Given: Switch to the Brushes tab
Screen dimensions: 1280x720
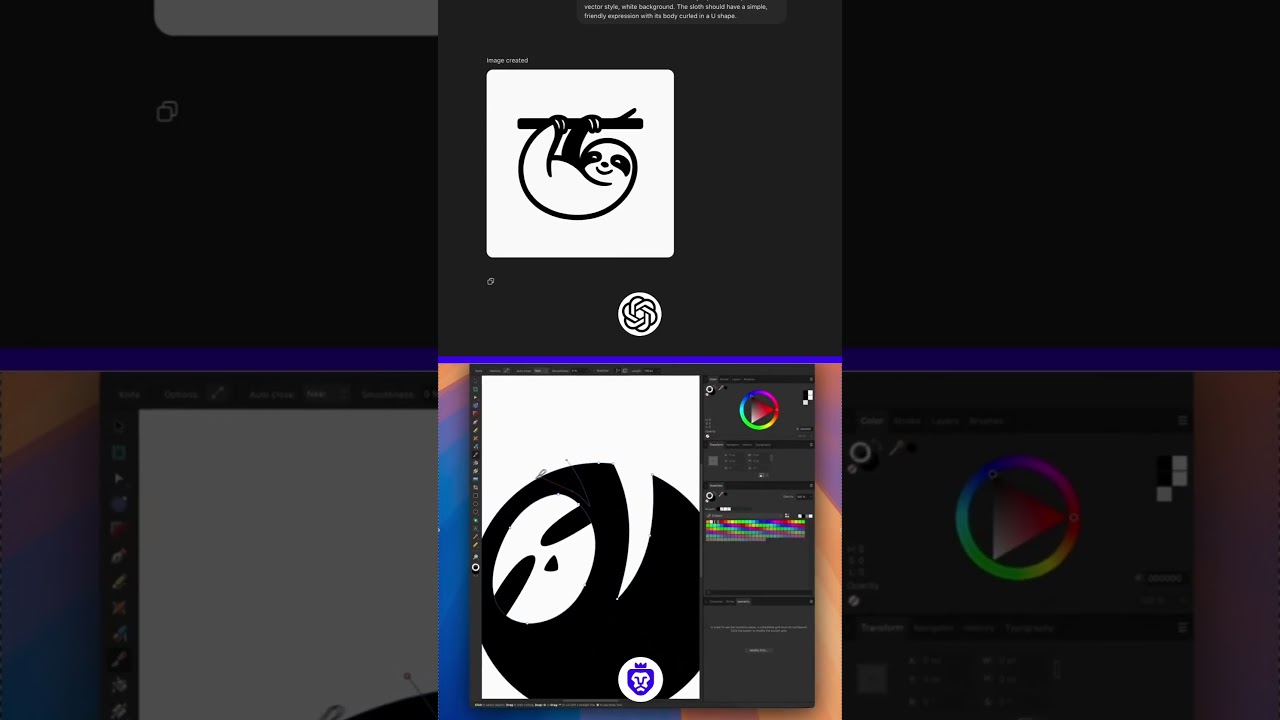Looking at the screenshot, I should pyautogui.click(x=749, y=379).
